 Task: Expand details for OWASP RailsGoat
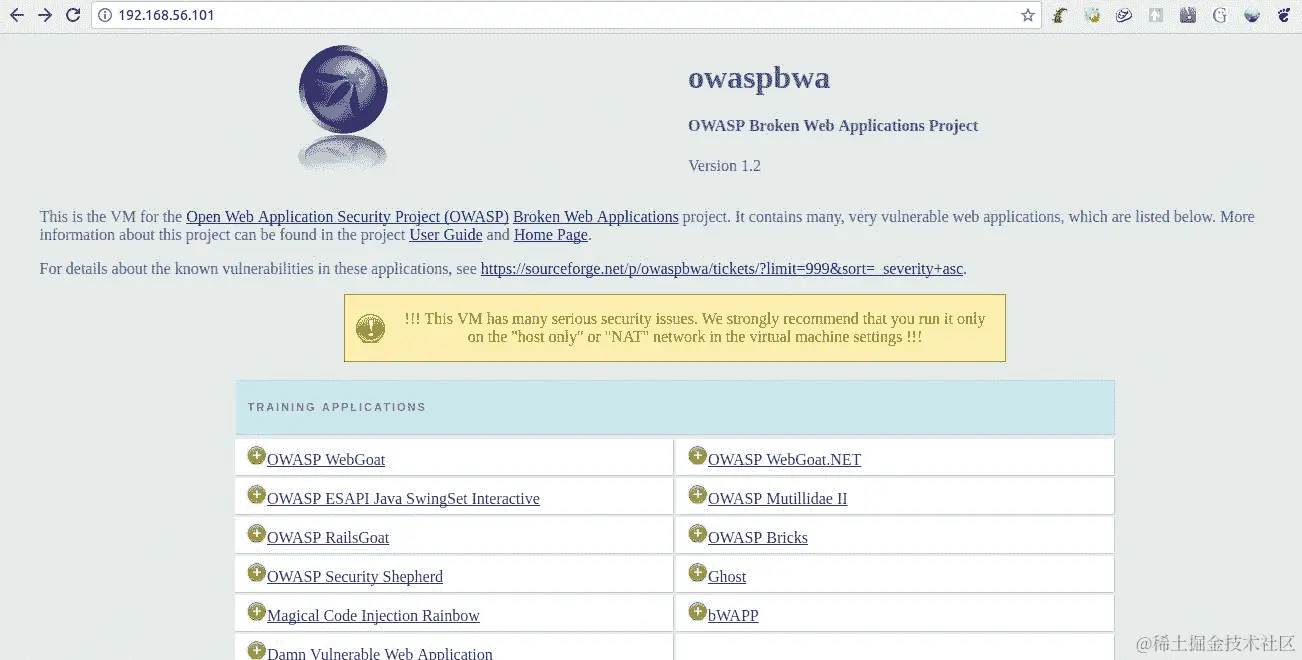(256, 534)
